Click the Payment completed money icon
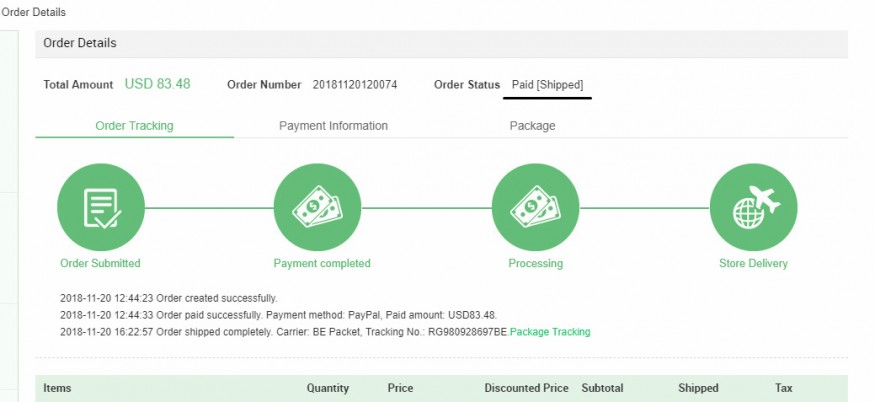Screen dimensions: 875x402 tap(318, 208)
